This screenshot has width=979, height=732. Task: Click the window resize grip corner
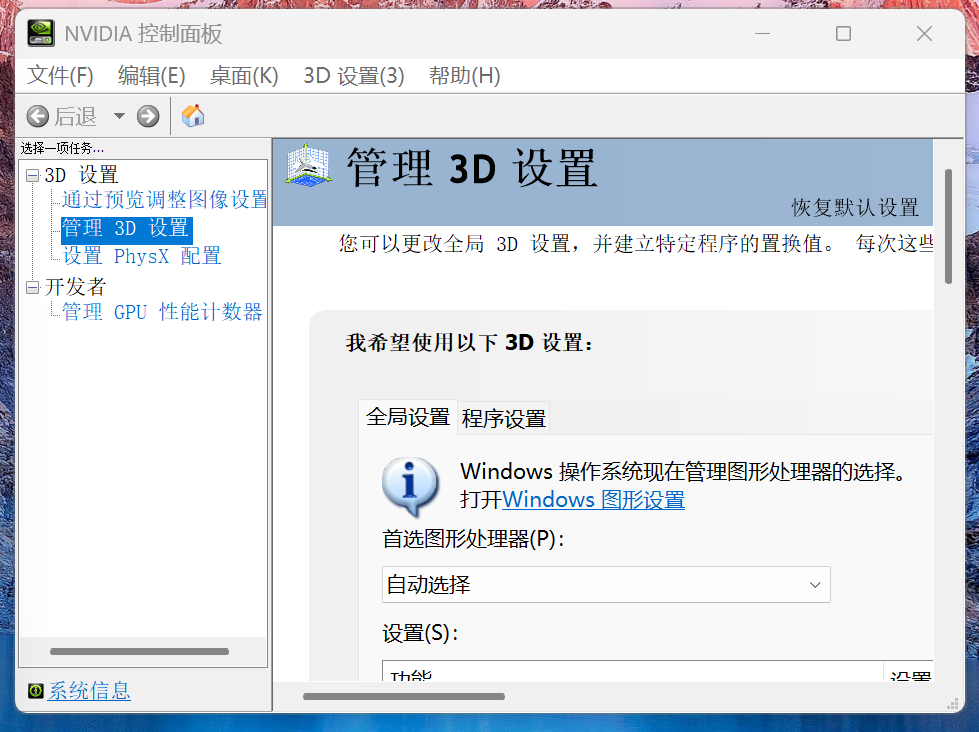[x=953, y=704]
